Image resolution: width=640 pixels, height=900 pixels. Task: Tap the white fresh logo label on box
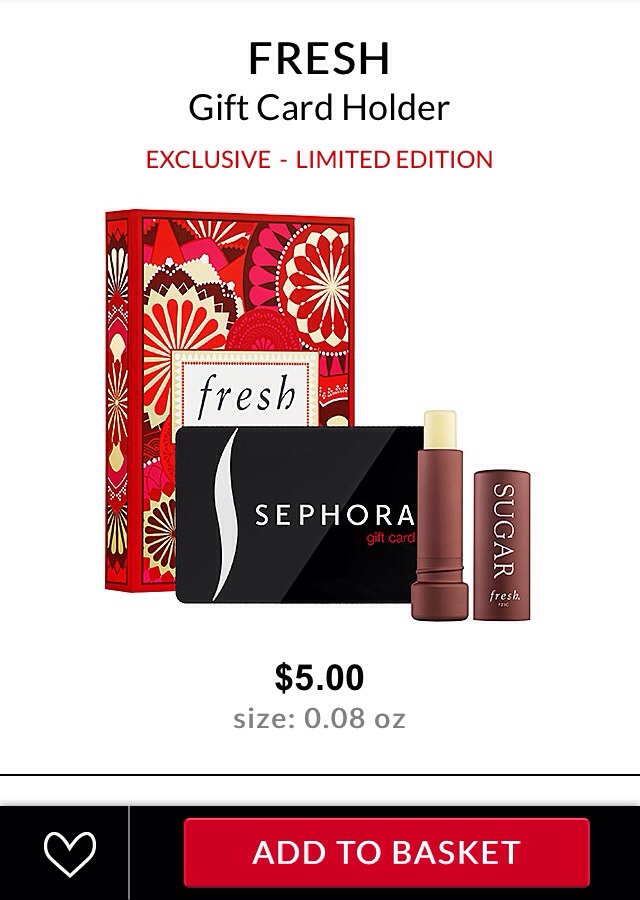246,391
